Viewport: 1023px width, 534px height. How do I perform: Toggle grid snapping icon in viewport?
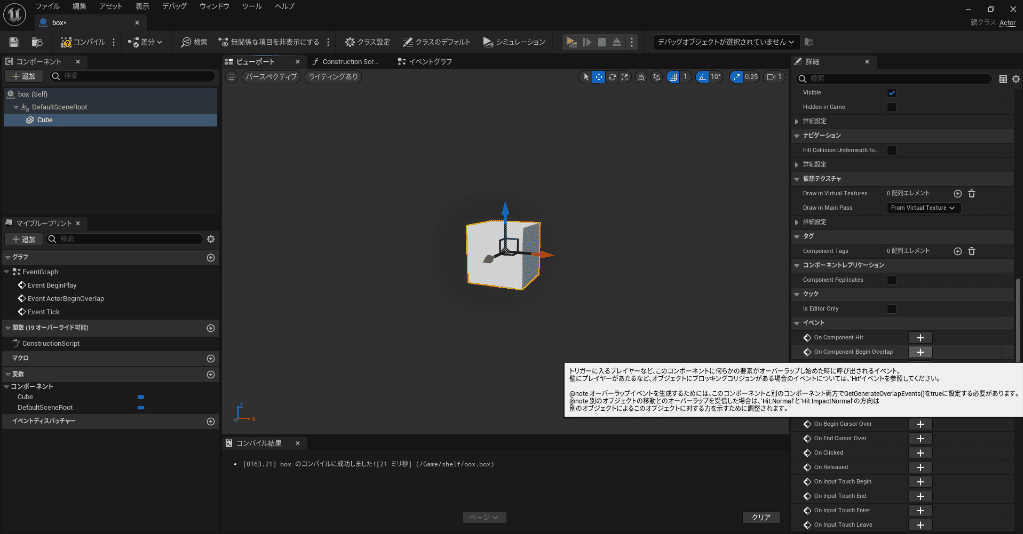673,77
